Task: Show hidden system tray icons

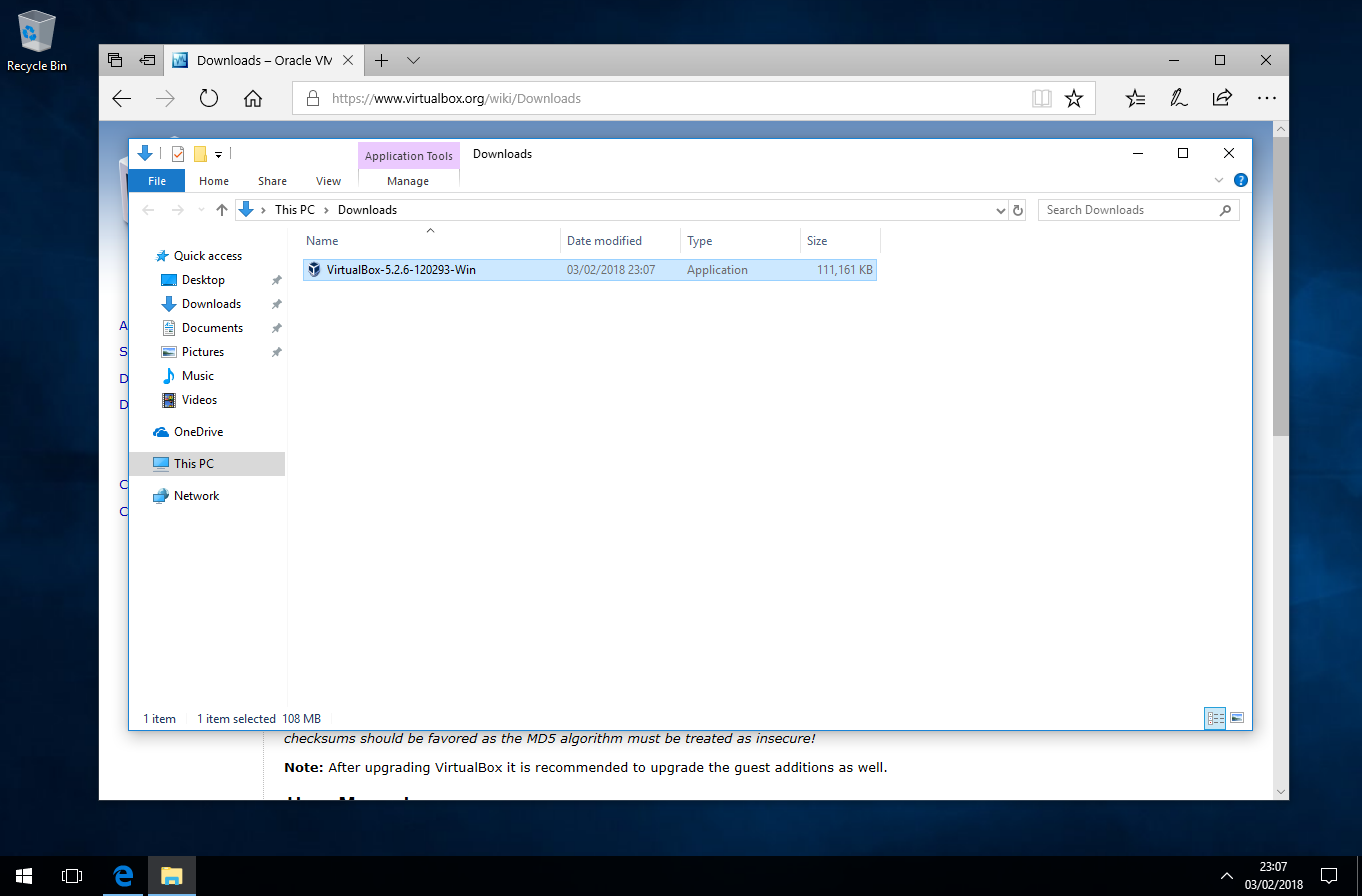Action: (1227, 876)
